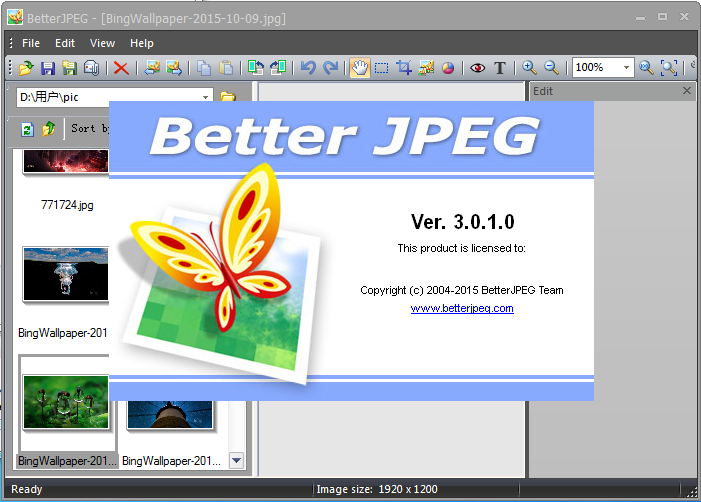Close the Edit panel
Image resolution: width=701 pixels, height=502 pixels.
coord(686,91)
